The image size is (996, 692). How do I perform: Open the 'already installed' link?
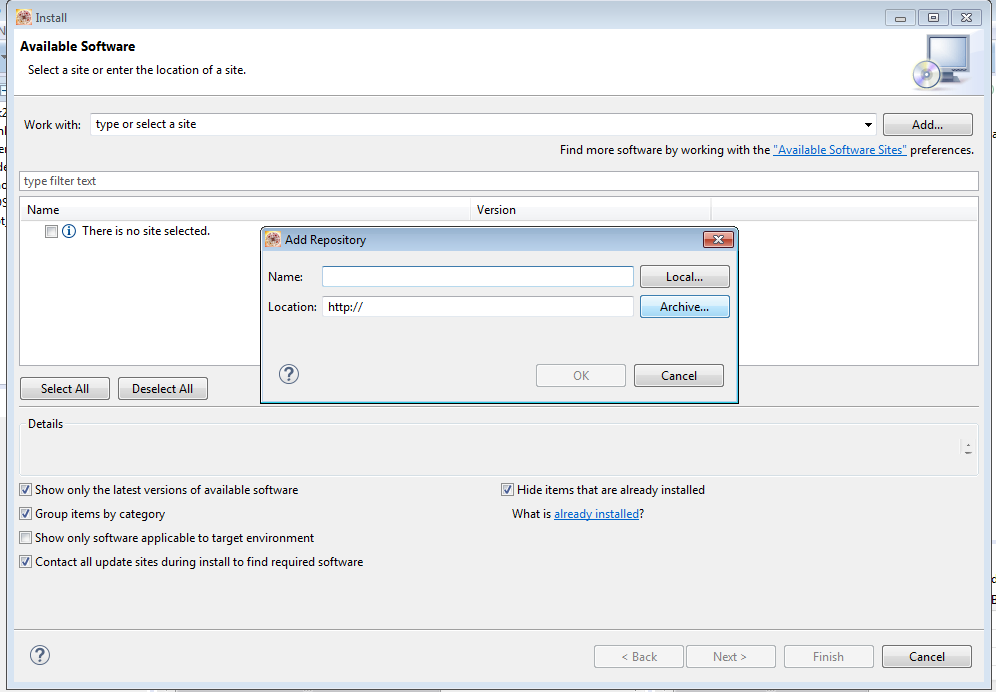pos(596,514)
